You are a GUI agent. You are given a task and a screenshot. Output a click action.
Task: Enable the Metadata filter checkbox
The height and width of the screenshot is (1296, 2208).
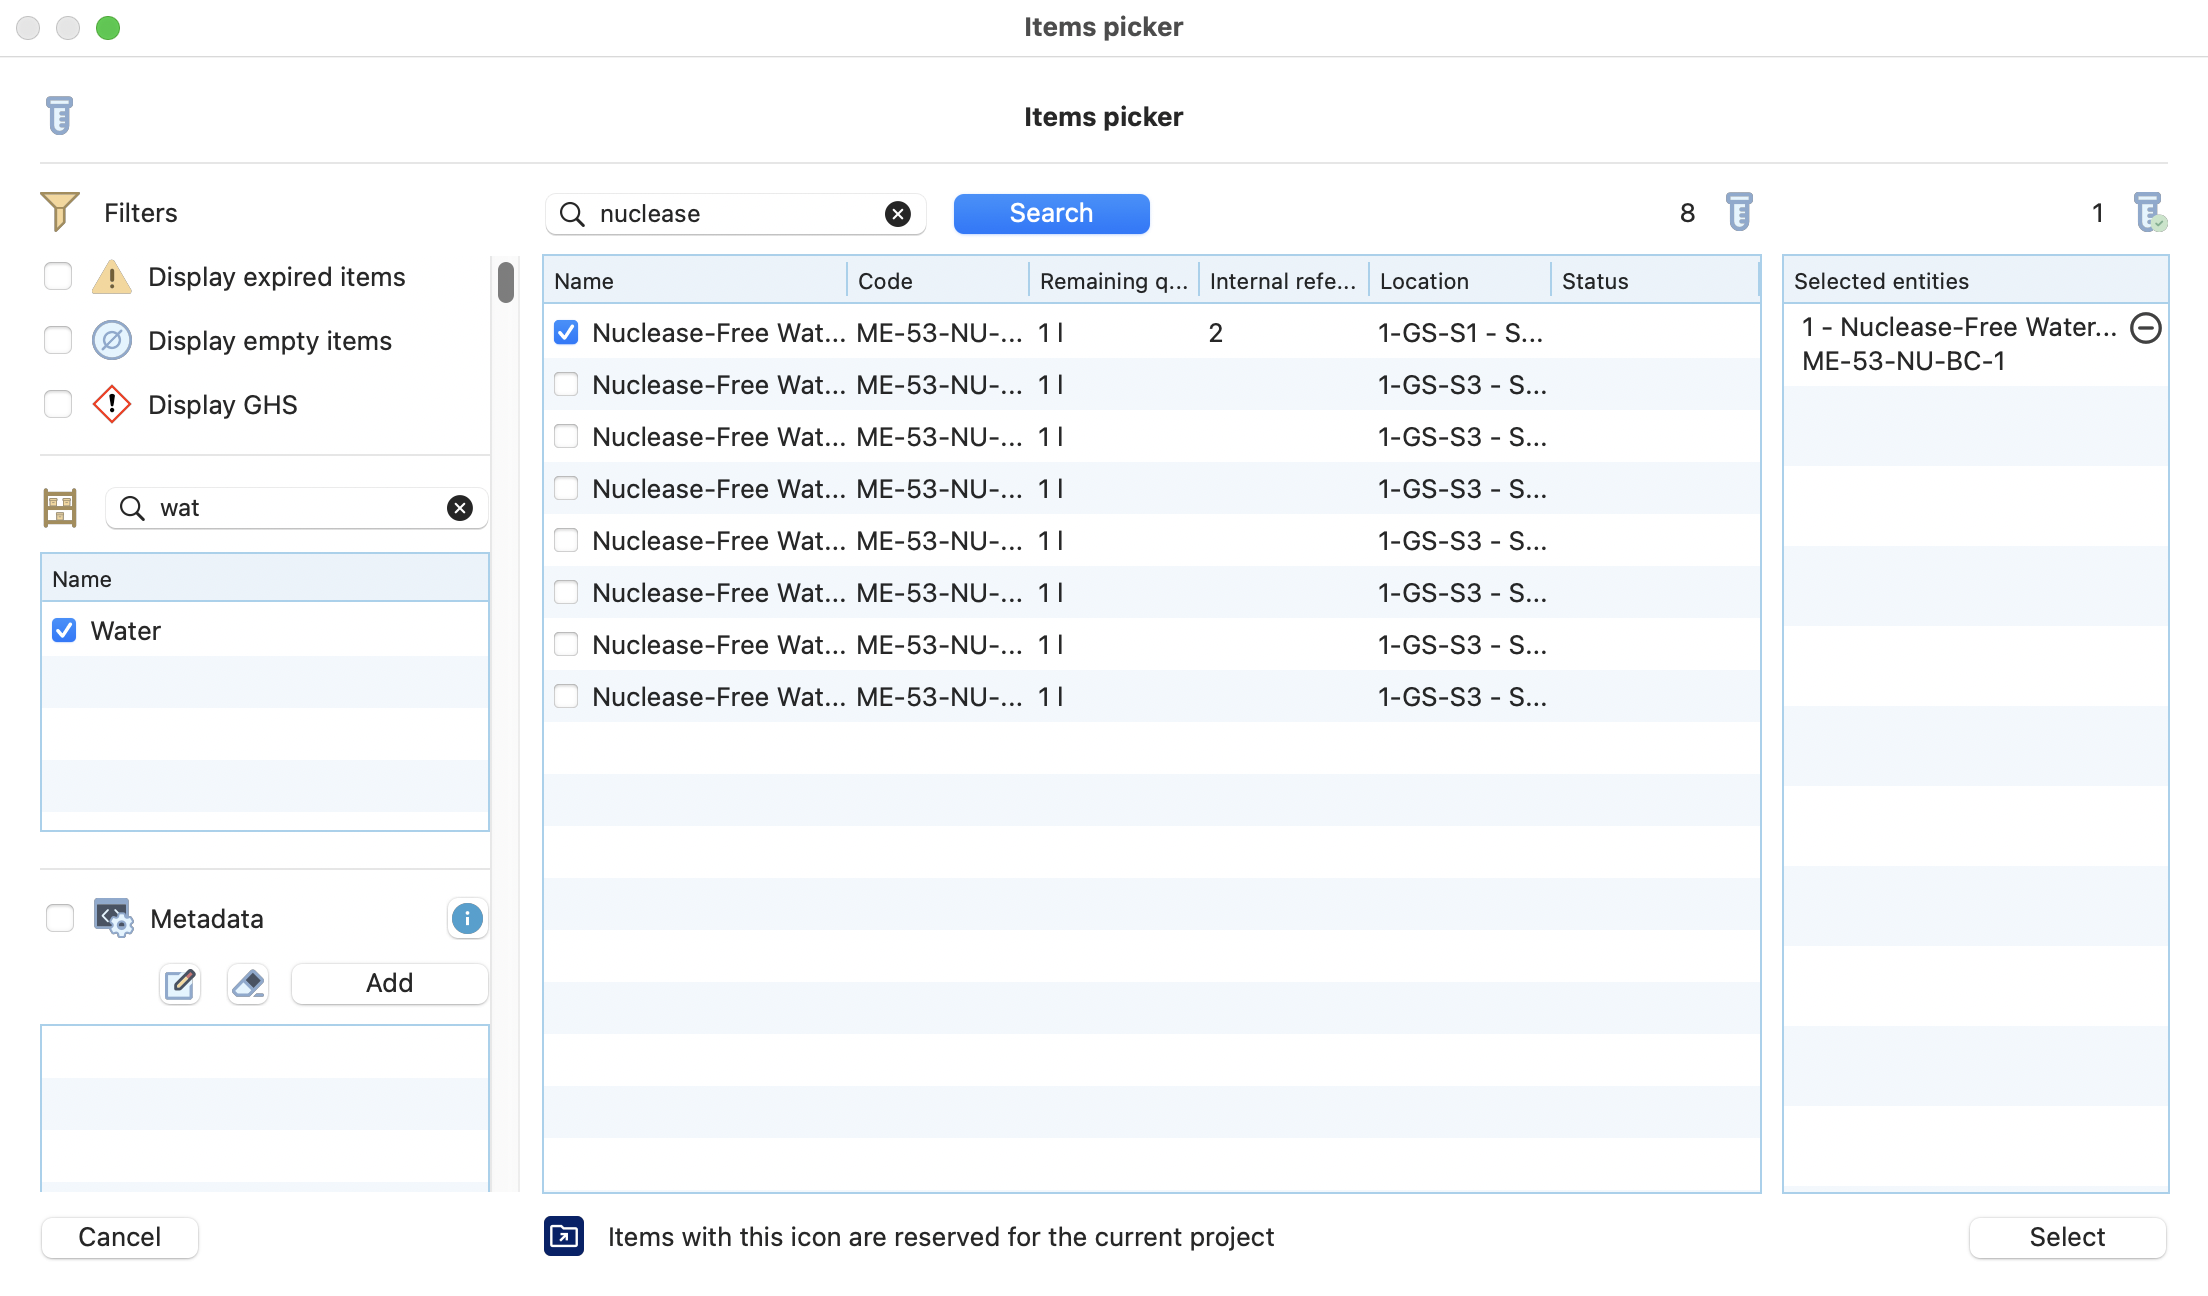[60, 918]
